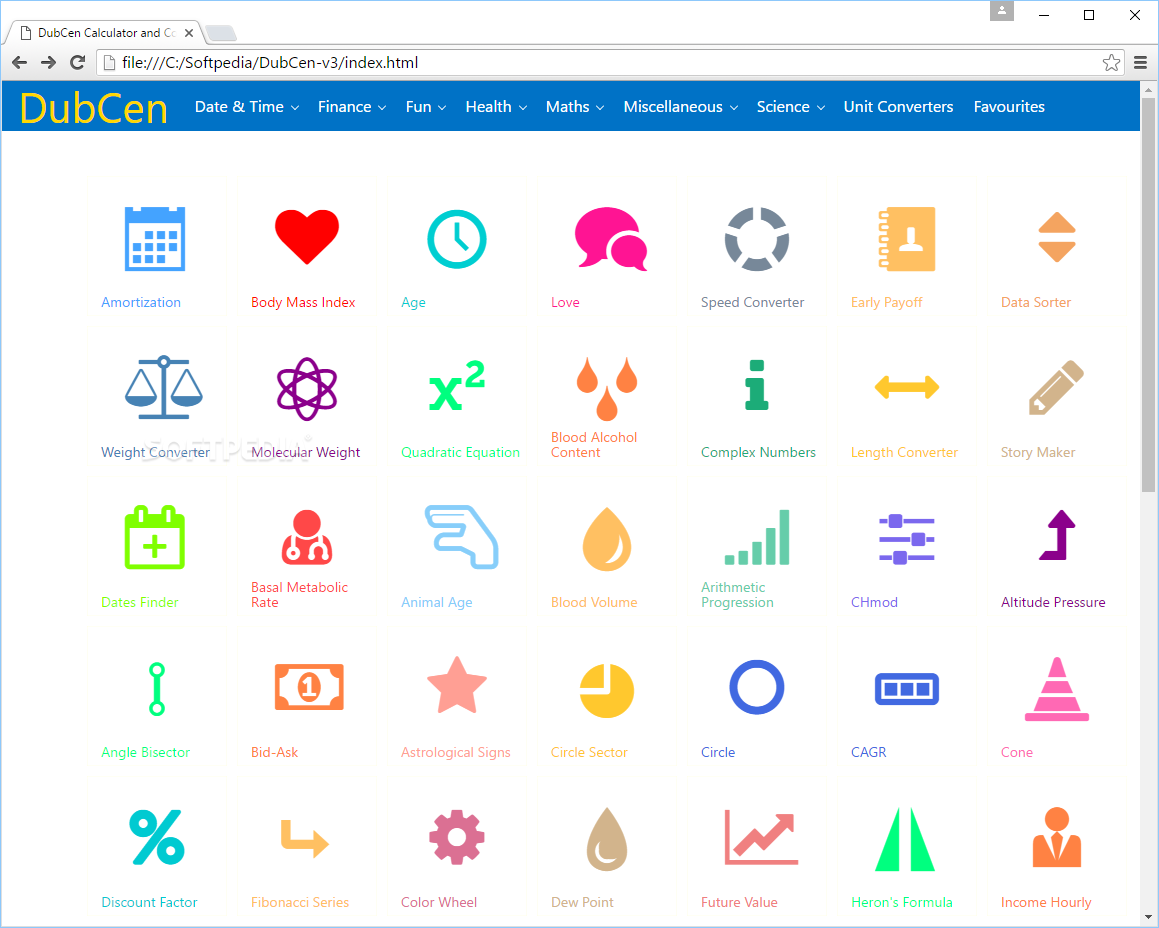Open the Altitude Pressure arrow icon
Image resolution: width=1159 pixels, height=928 pixels.
(1057, 535)
